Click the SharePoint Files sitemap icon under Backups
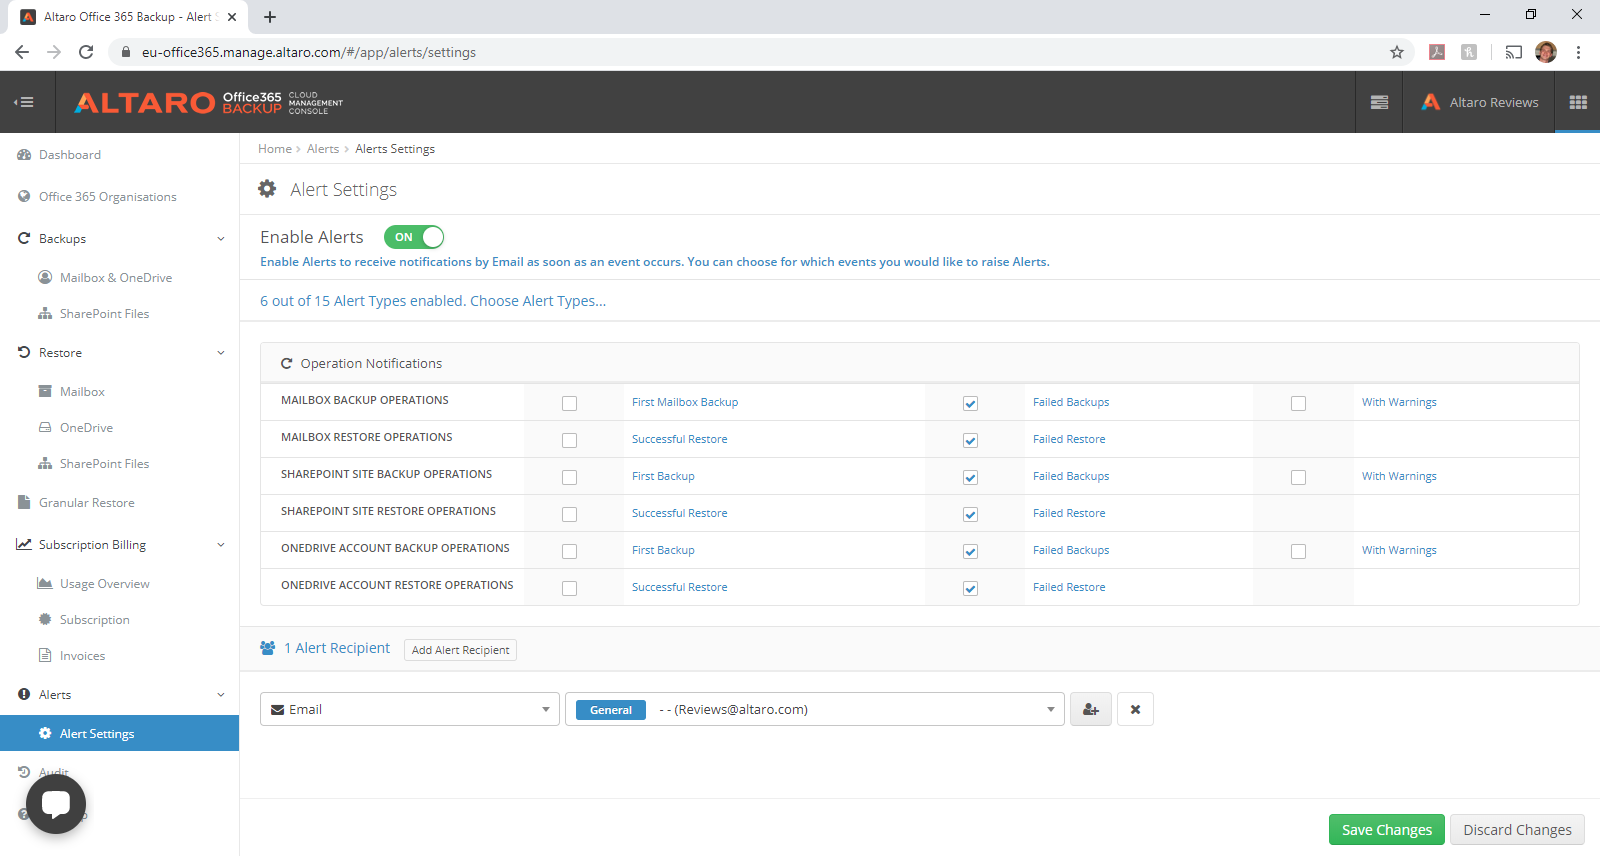This screenshot has width=1600, height=856. (x=45, y=313)
